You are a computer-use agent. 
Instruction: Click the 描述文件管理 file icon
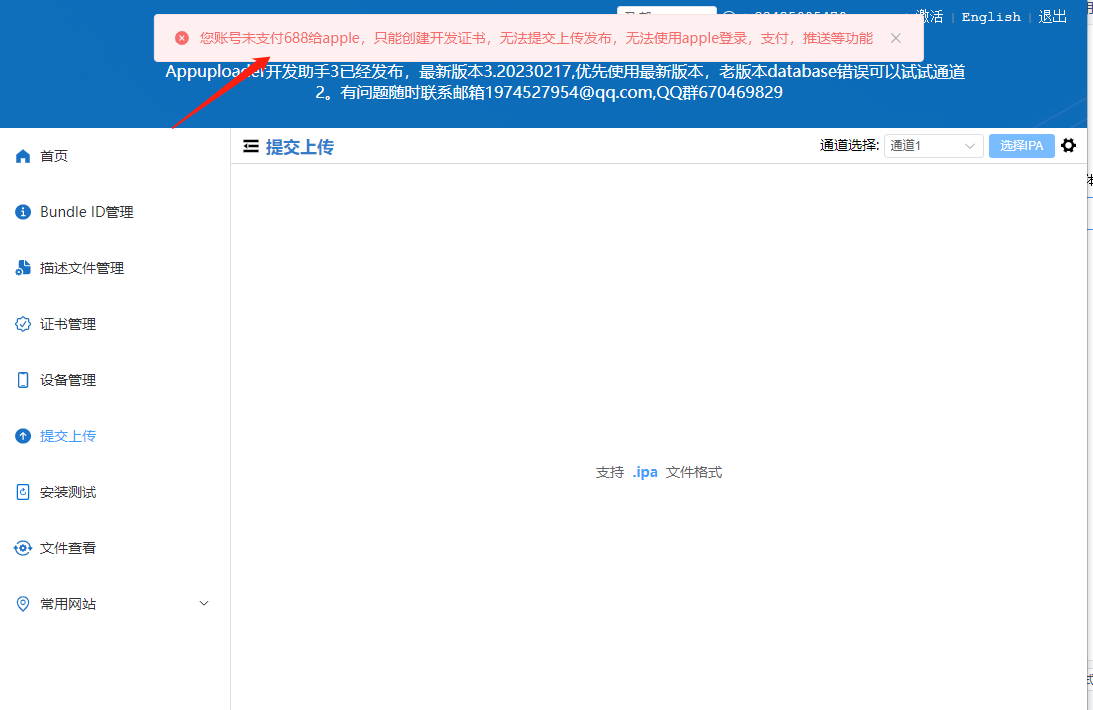(23, 268)
